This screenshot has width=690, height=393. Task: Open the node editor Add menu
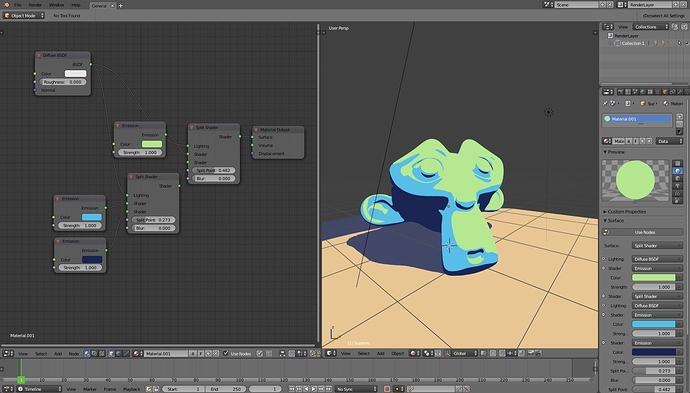pyautogui.click(x=58, y=353)
